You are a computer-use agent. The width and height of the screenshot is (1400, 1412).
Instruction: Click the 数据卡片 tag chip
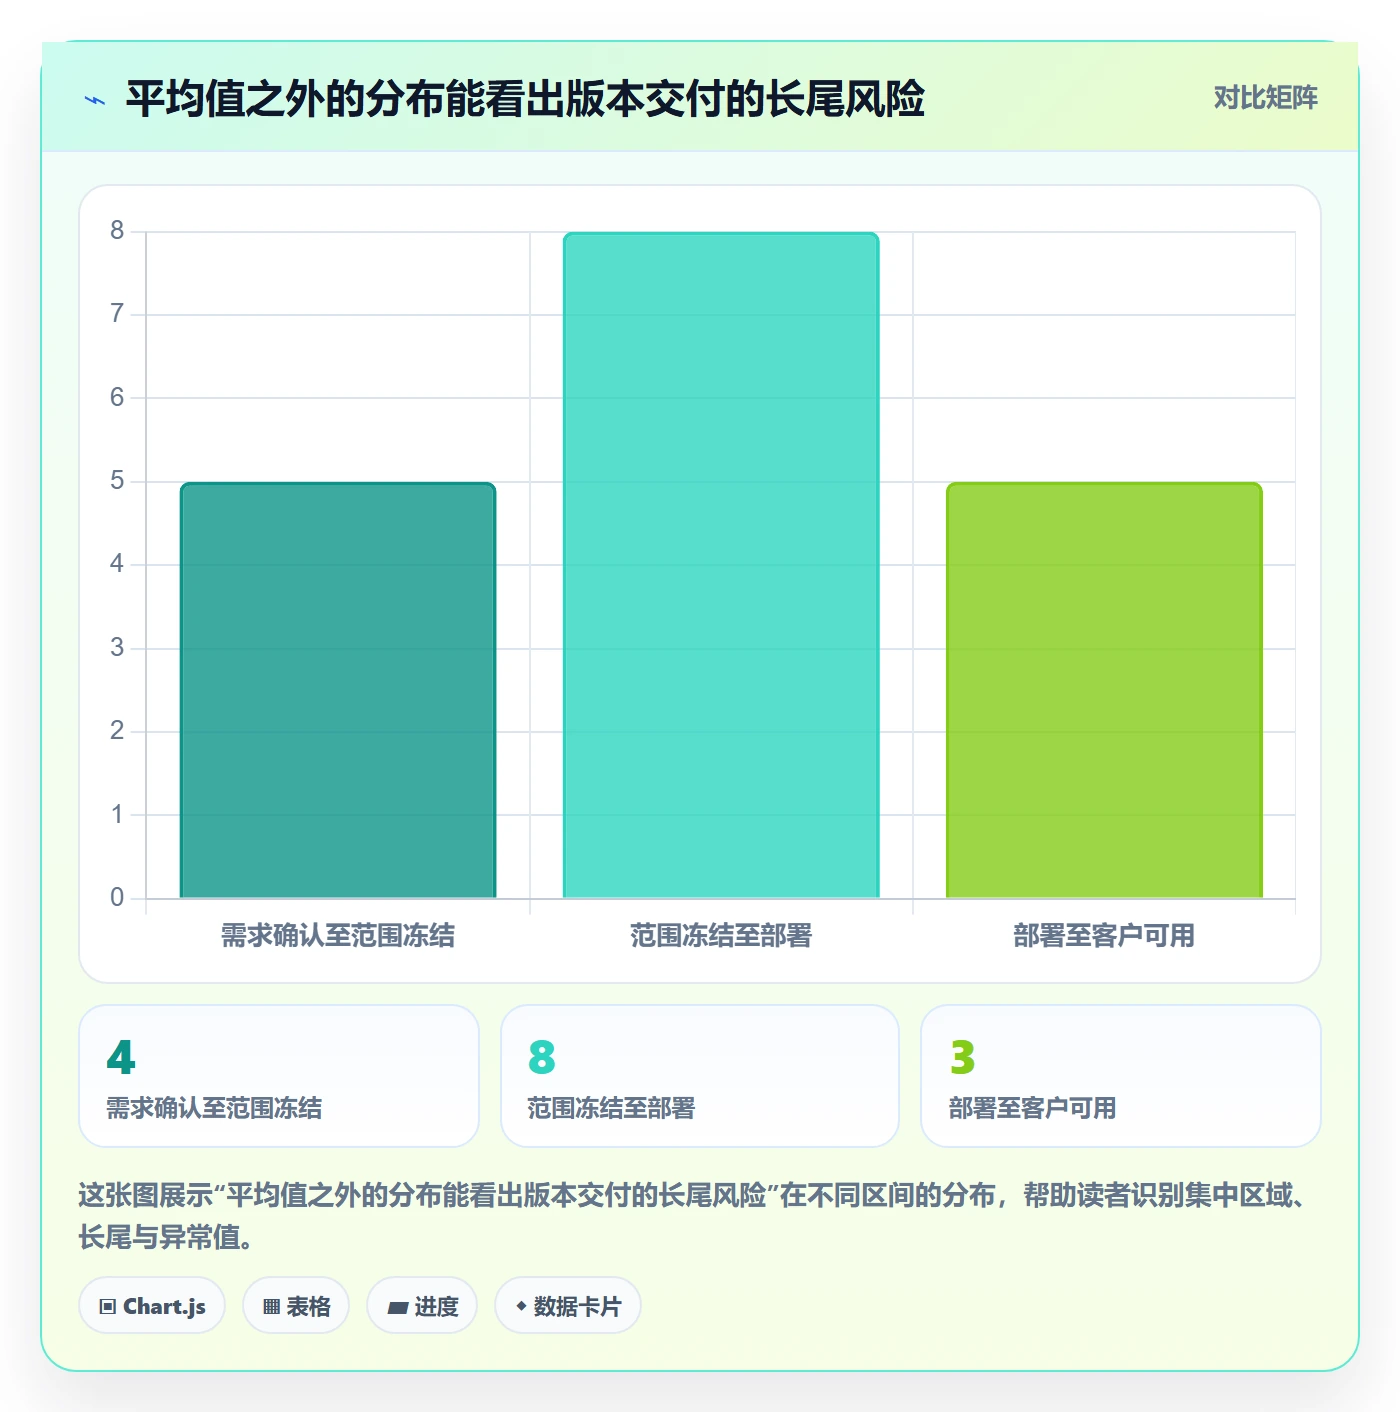point(568,1305)
